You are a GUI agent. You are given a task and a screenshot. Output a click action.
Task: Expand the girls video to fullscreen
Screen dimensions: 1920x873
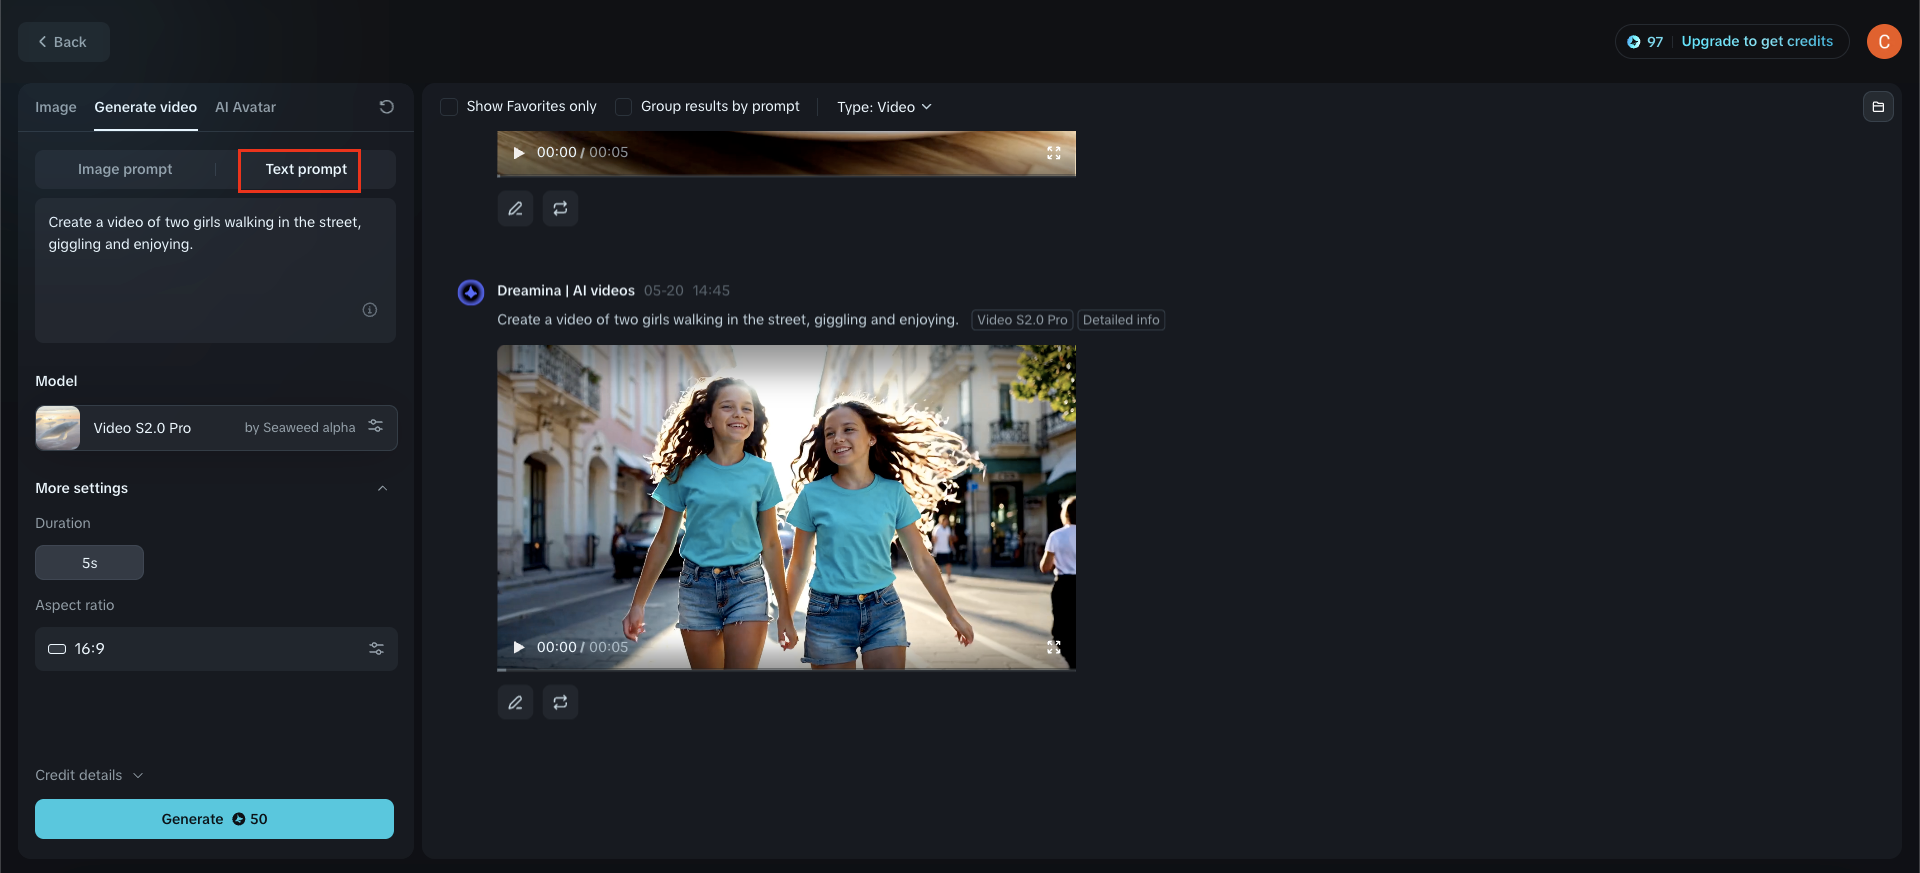pos(1053,647)
